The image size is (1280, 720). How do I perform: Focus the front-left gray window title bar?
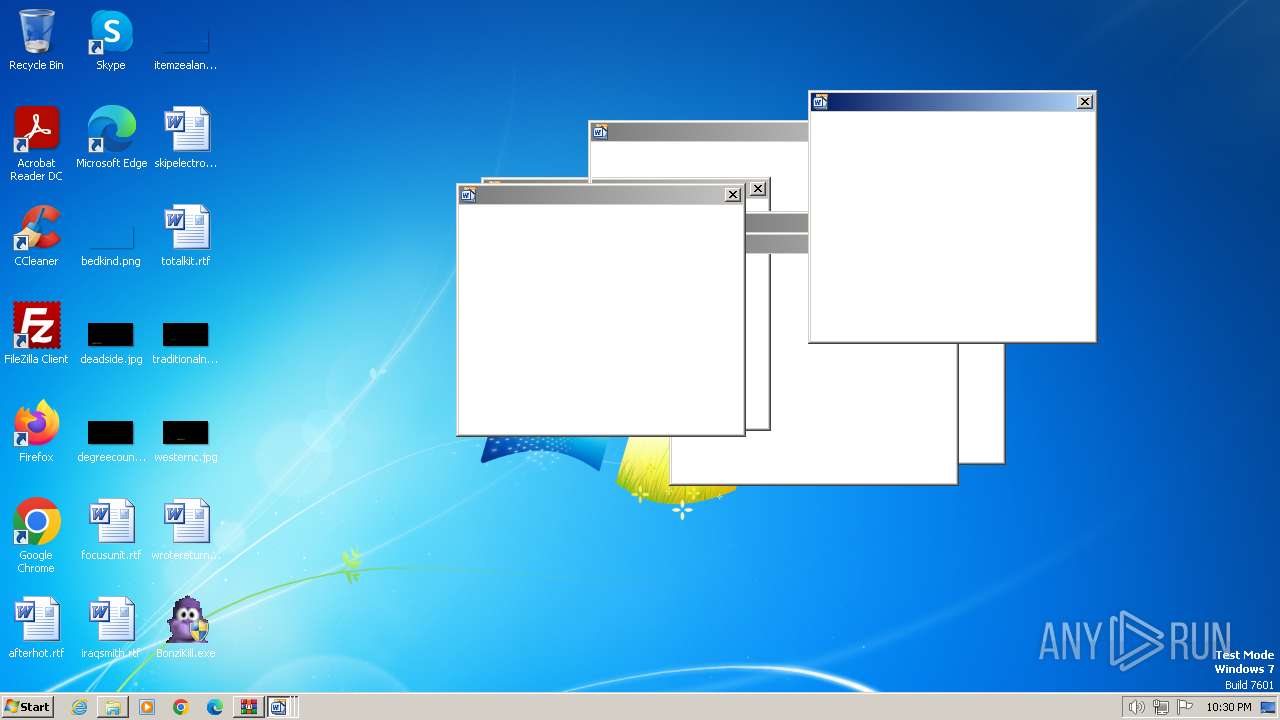tap(600, 195)
